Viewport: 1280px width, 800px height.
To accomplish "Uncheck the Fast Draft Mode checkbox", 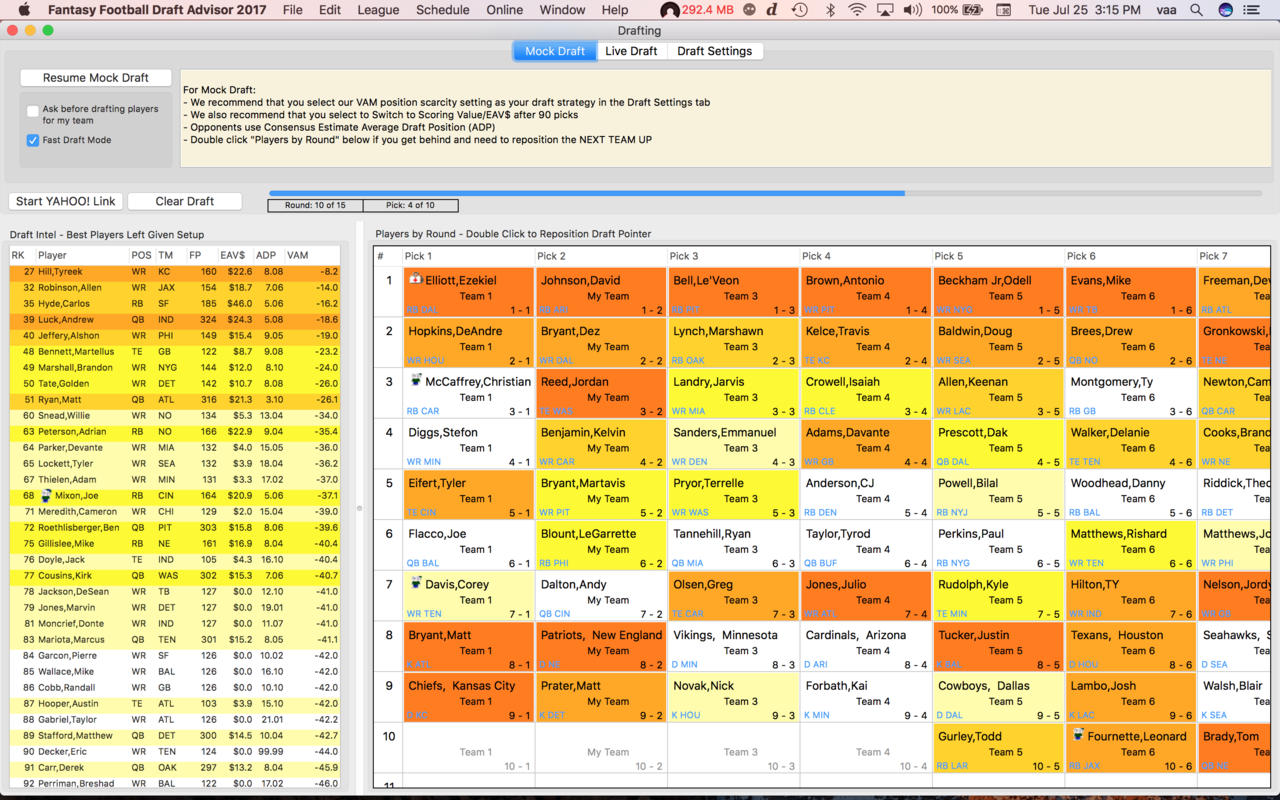I will pyautogui.click(x=33, y=140).
